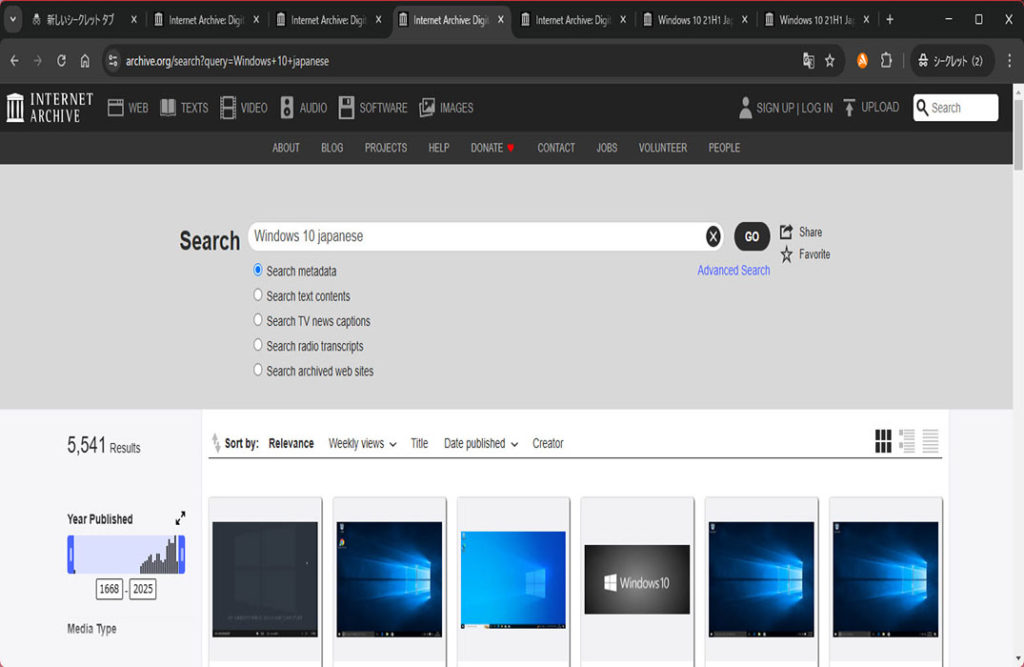The height and width of the screenshot is (667, 1024).
Task: Open the Weekly views sort dropdown
Action: 362,443
